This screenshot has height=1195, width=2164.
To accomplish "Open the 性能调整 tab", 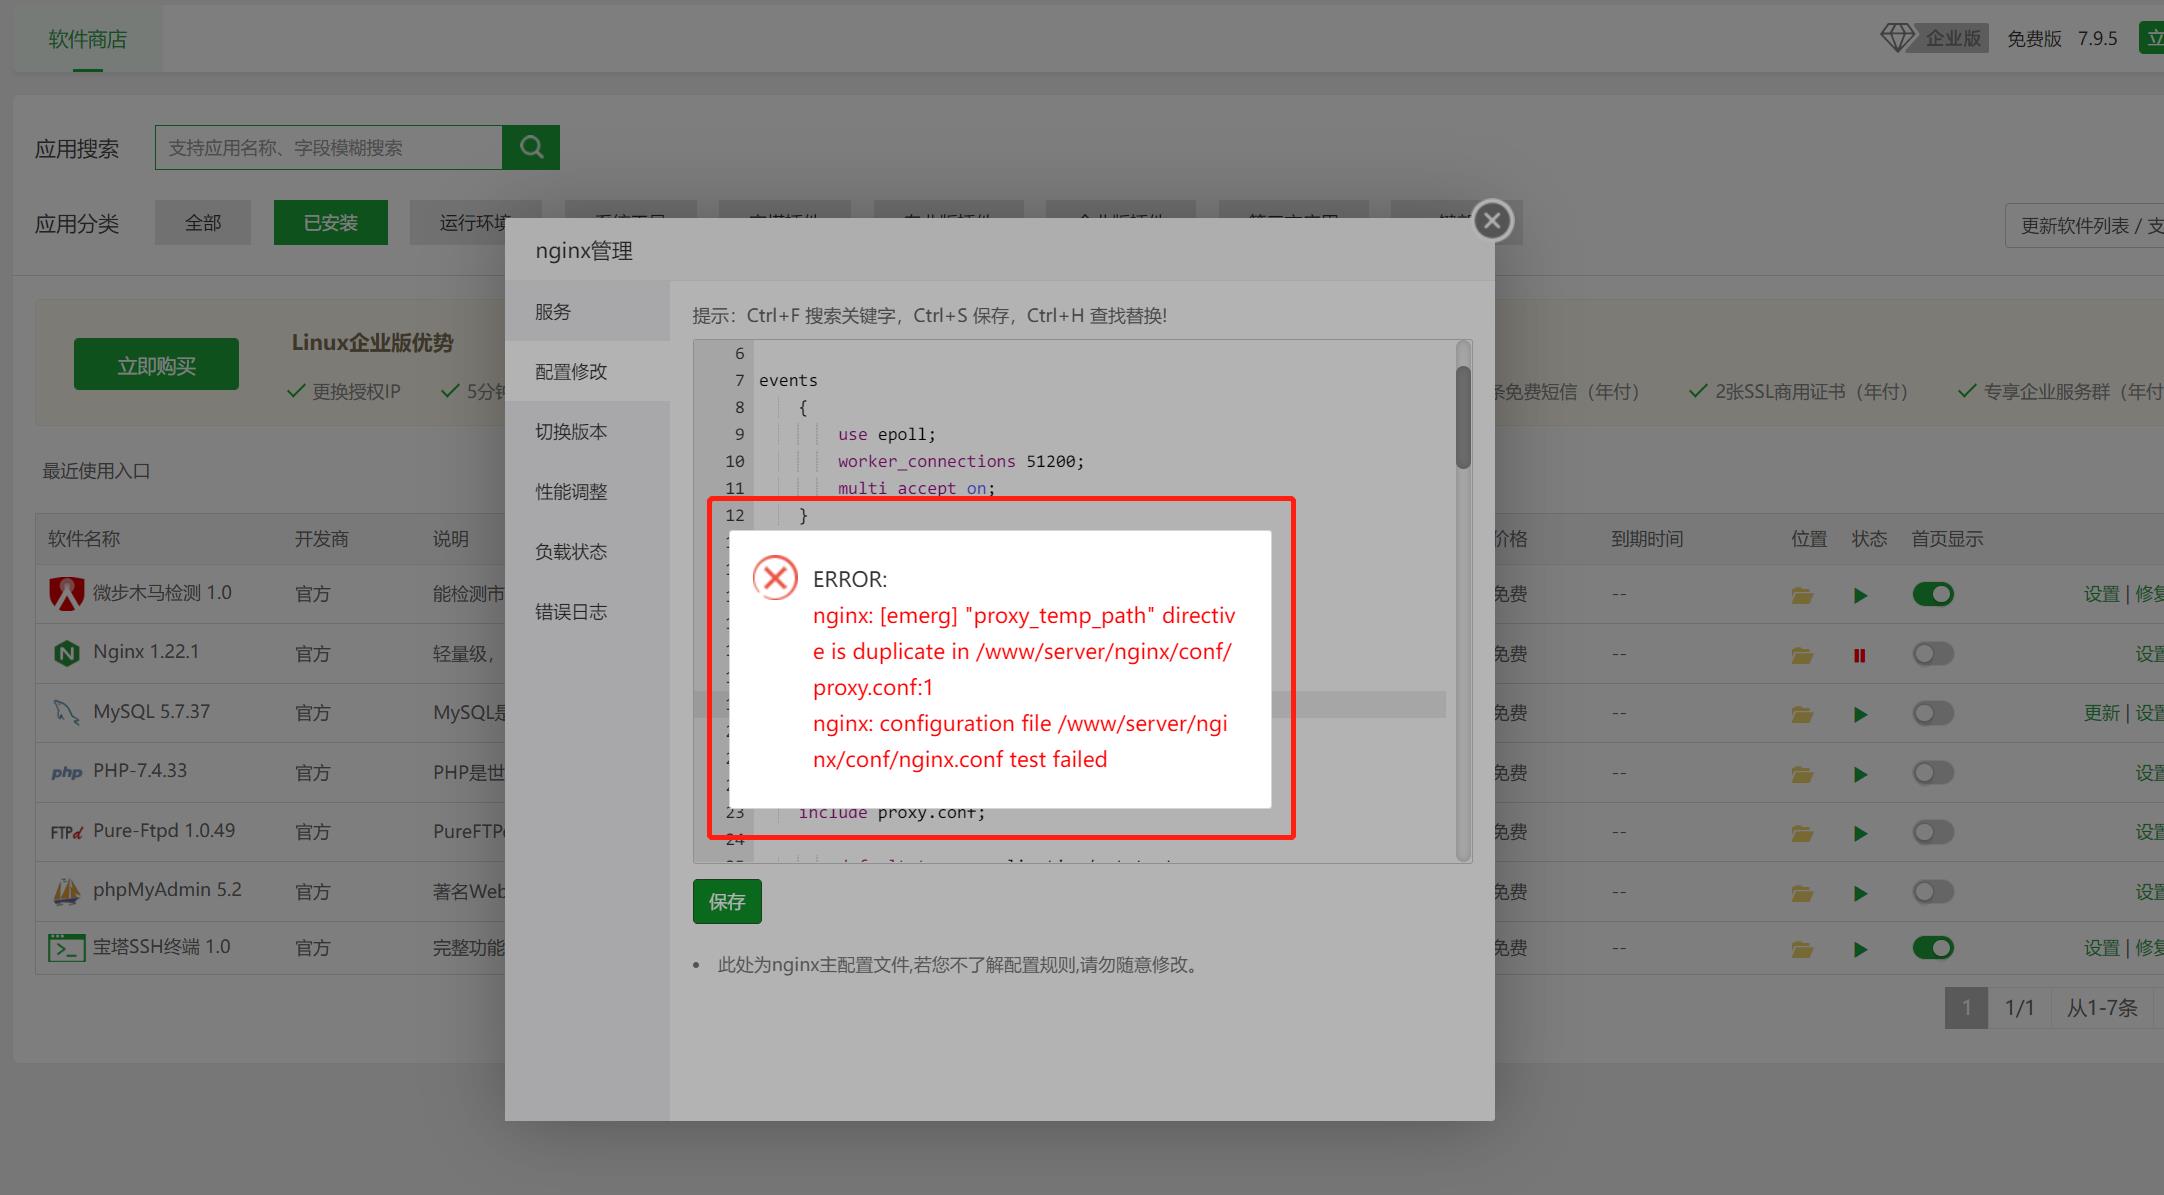I will coord(587,492).
